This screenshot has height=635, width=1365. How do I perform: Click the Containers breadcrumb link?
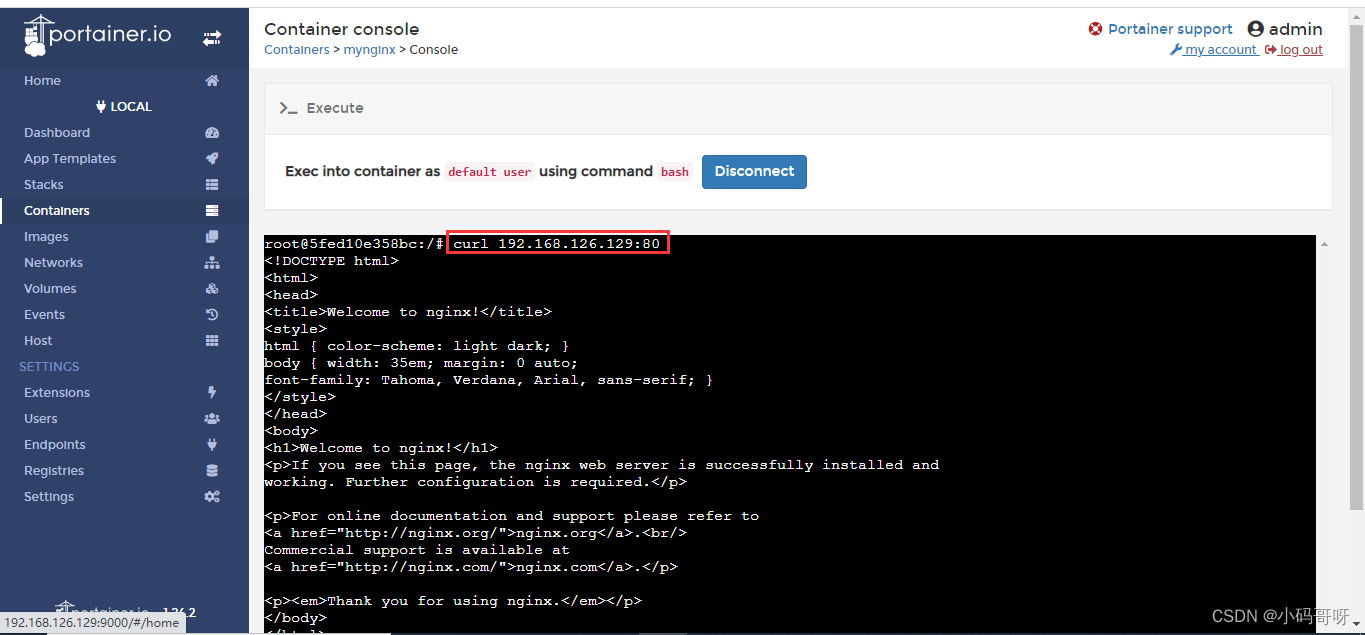click(x=297, y=50)
